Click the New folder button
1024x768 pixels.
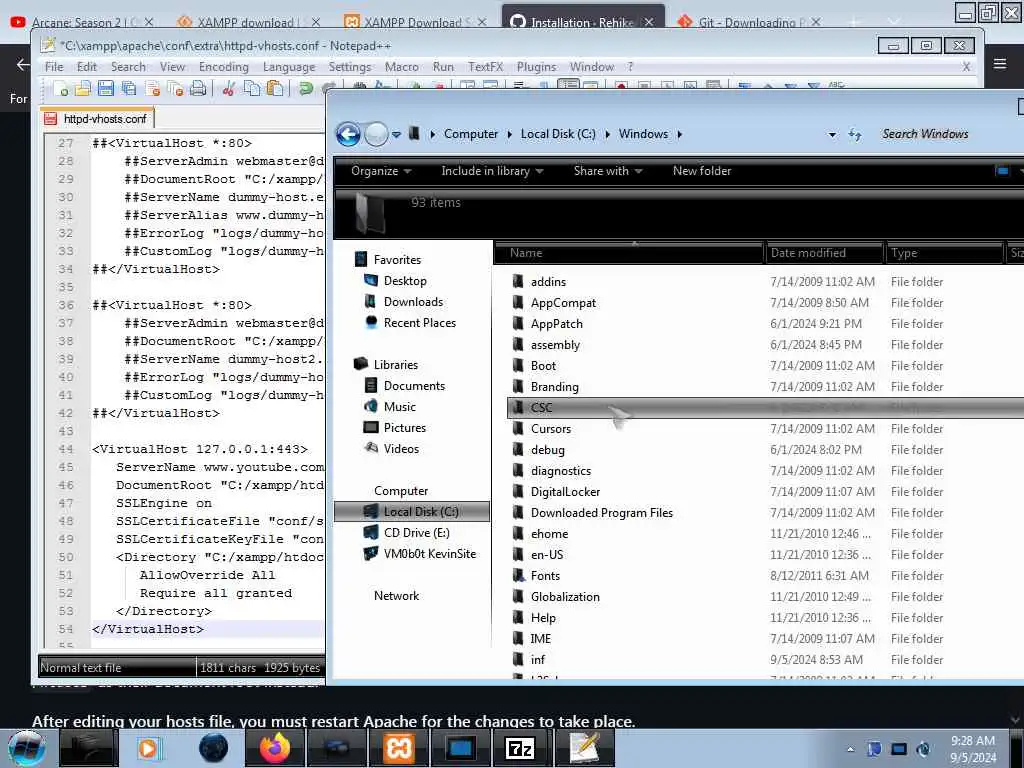coord(702,171)
